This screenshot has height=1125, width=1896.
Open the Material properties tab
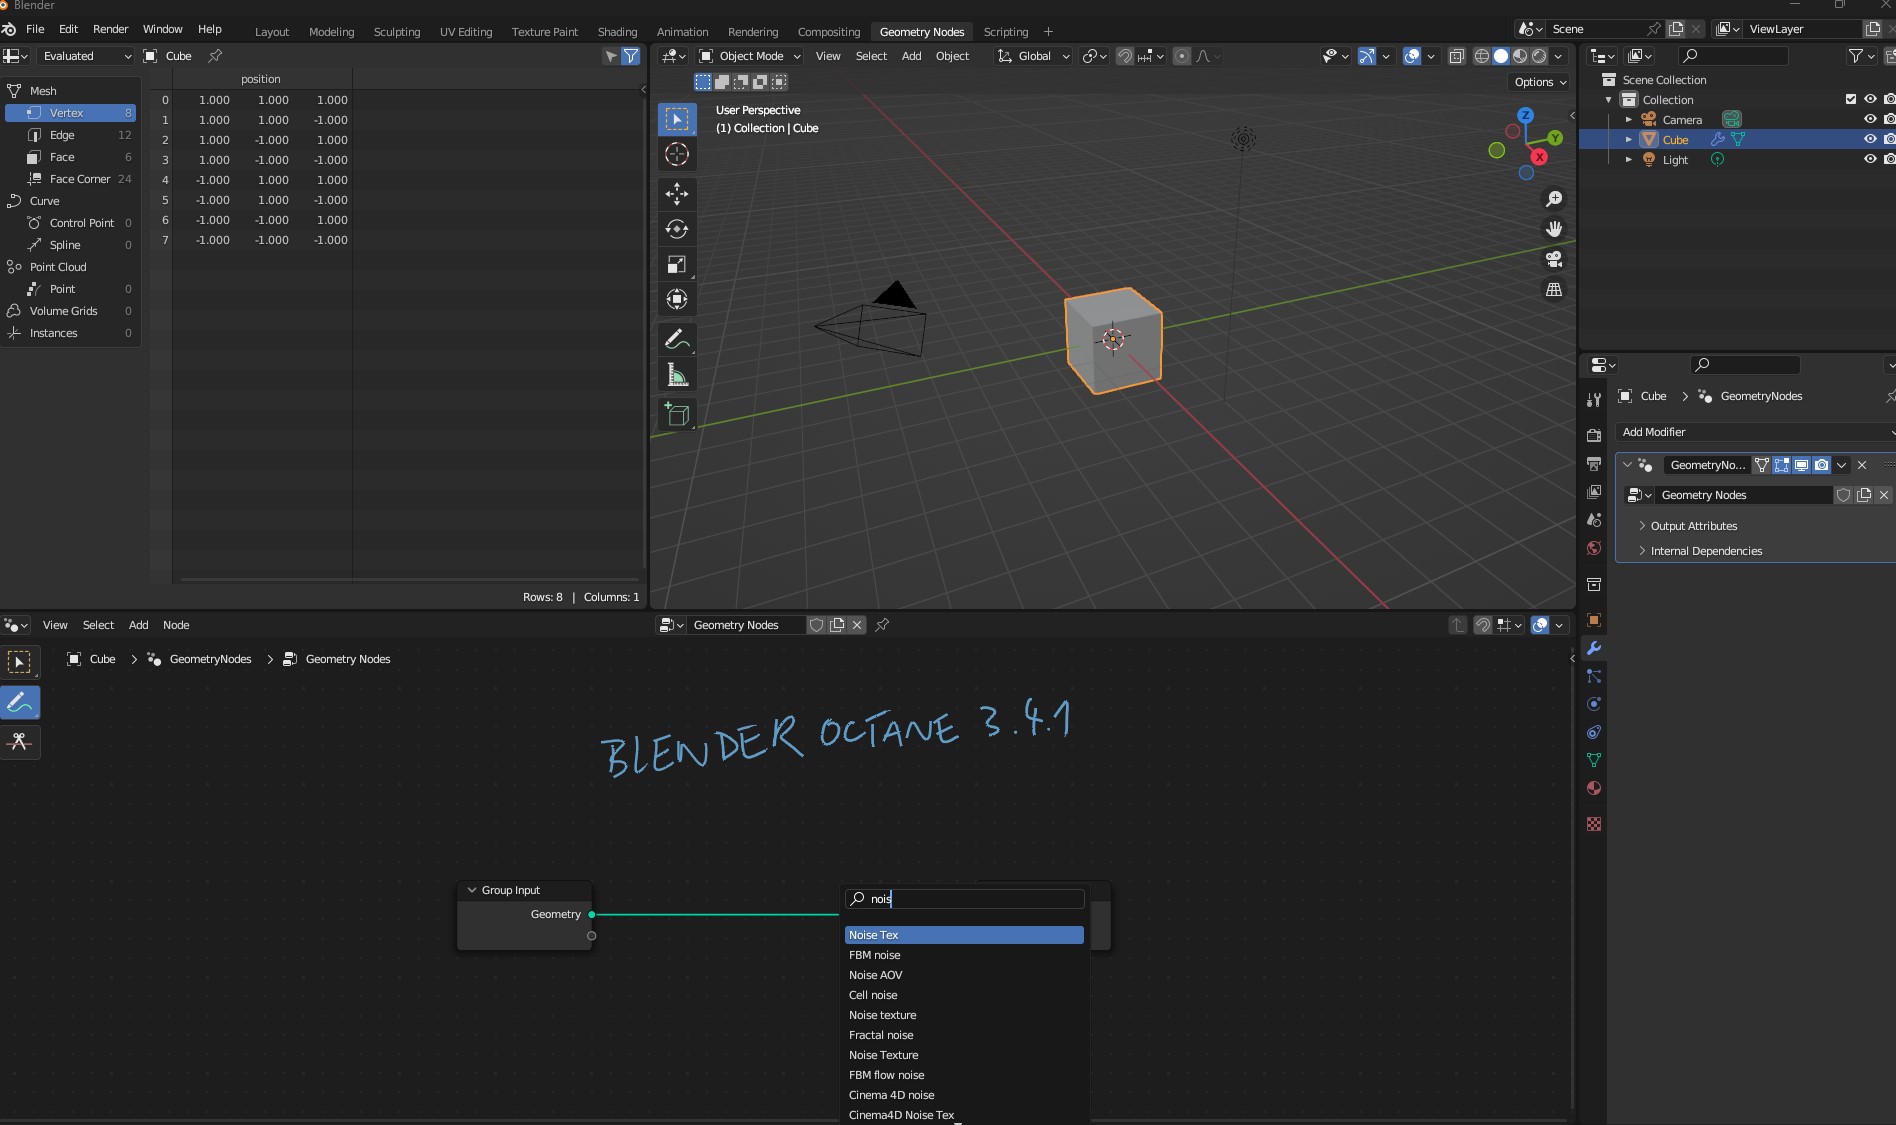click(1594, 788)
